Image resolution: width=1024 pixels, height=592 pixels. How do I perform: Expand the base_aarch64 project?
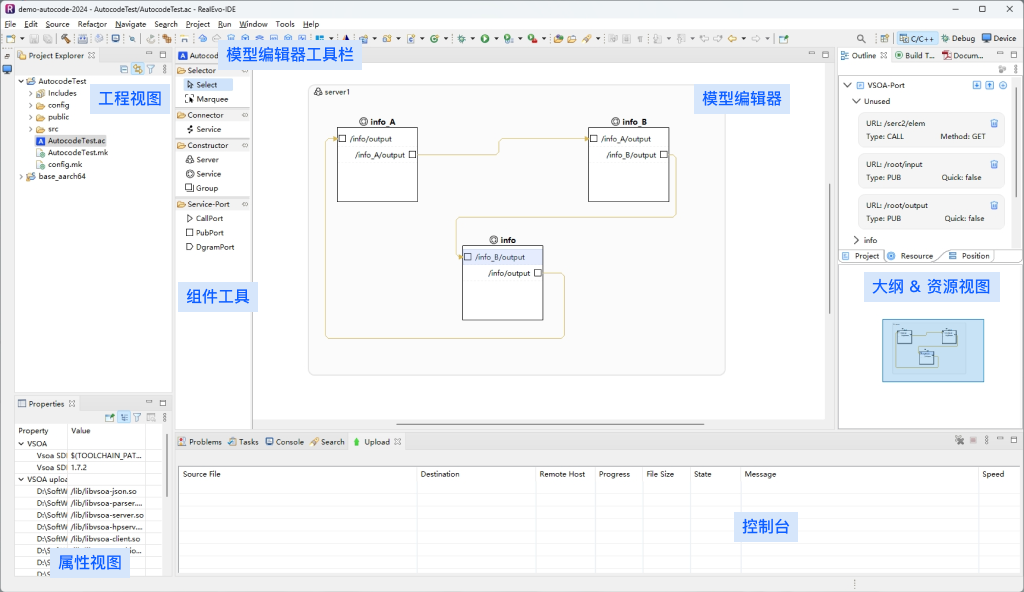(x=22, y=176)
